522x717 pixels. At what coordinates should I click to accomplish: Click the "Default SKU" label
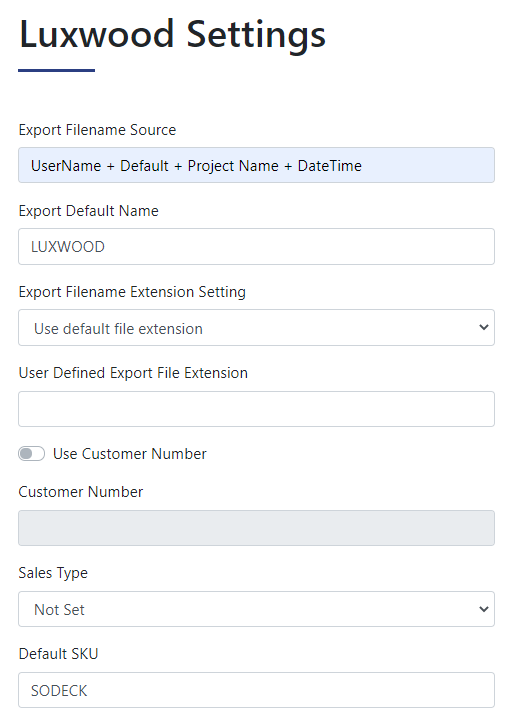pos(59,654)
